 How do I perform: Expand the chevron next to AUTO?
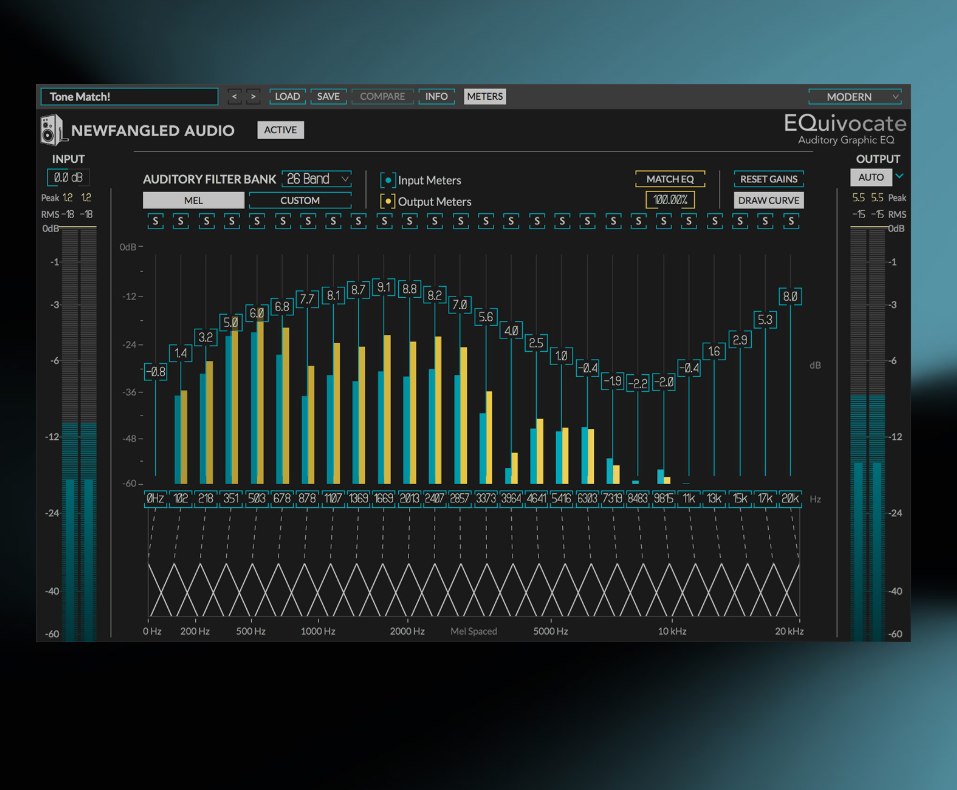900,176
